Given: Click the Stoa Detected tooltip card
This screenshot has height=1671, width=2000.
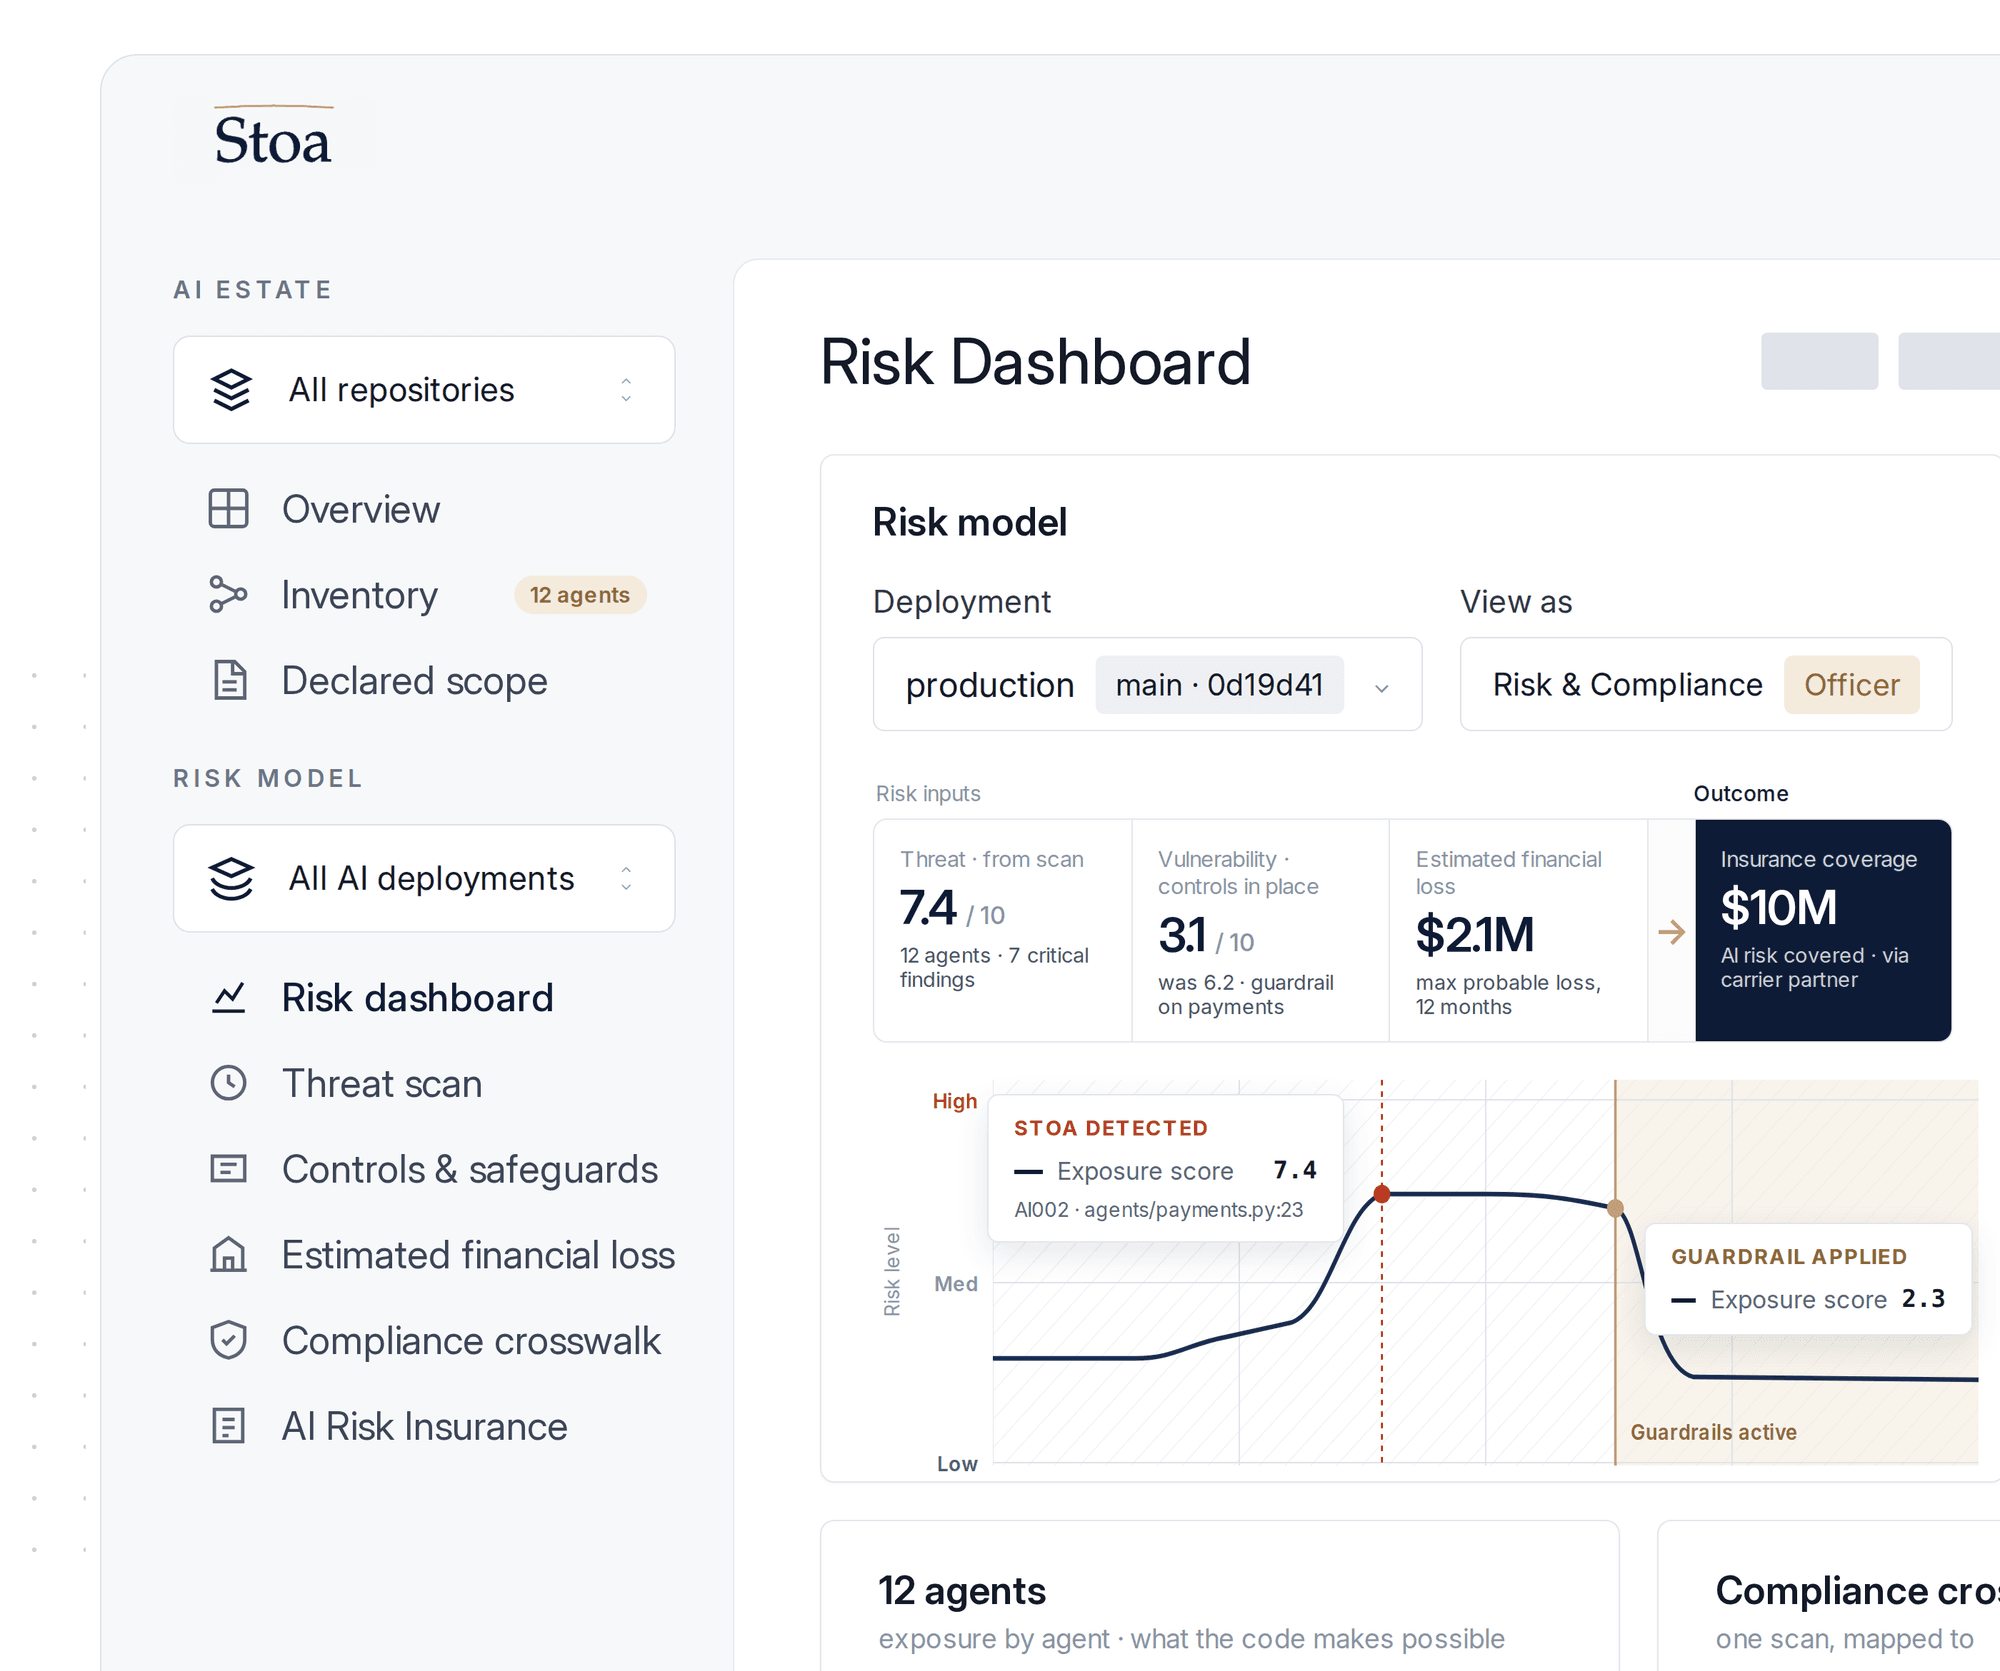Looking at the screenshot, I should 1165,1168.
